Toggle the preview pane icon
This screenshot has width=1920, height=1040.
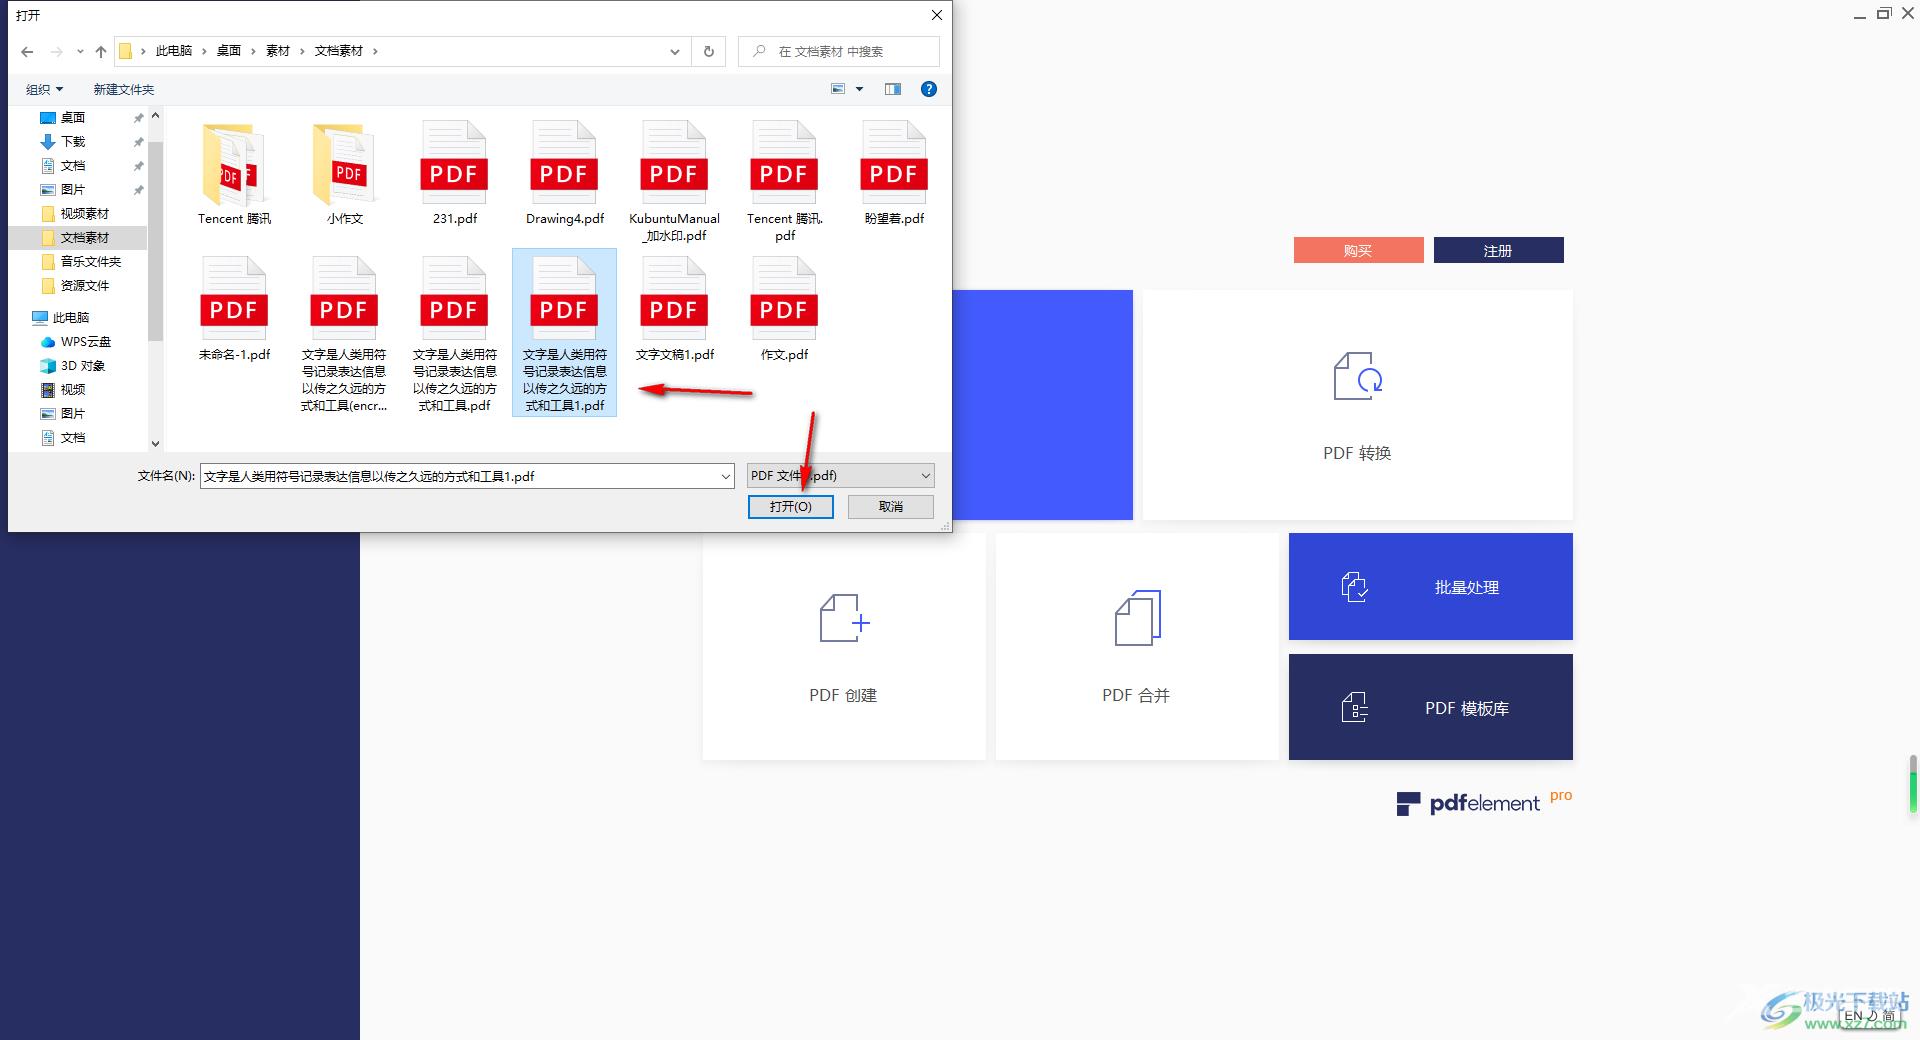(893, 89)
